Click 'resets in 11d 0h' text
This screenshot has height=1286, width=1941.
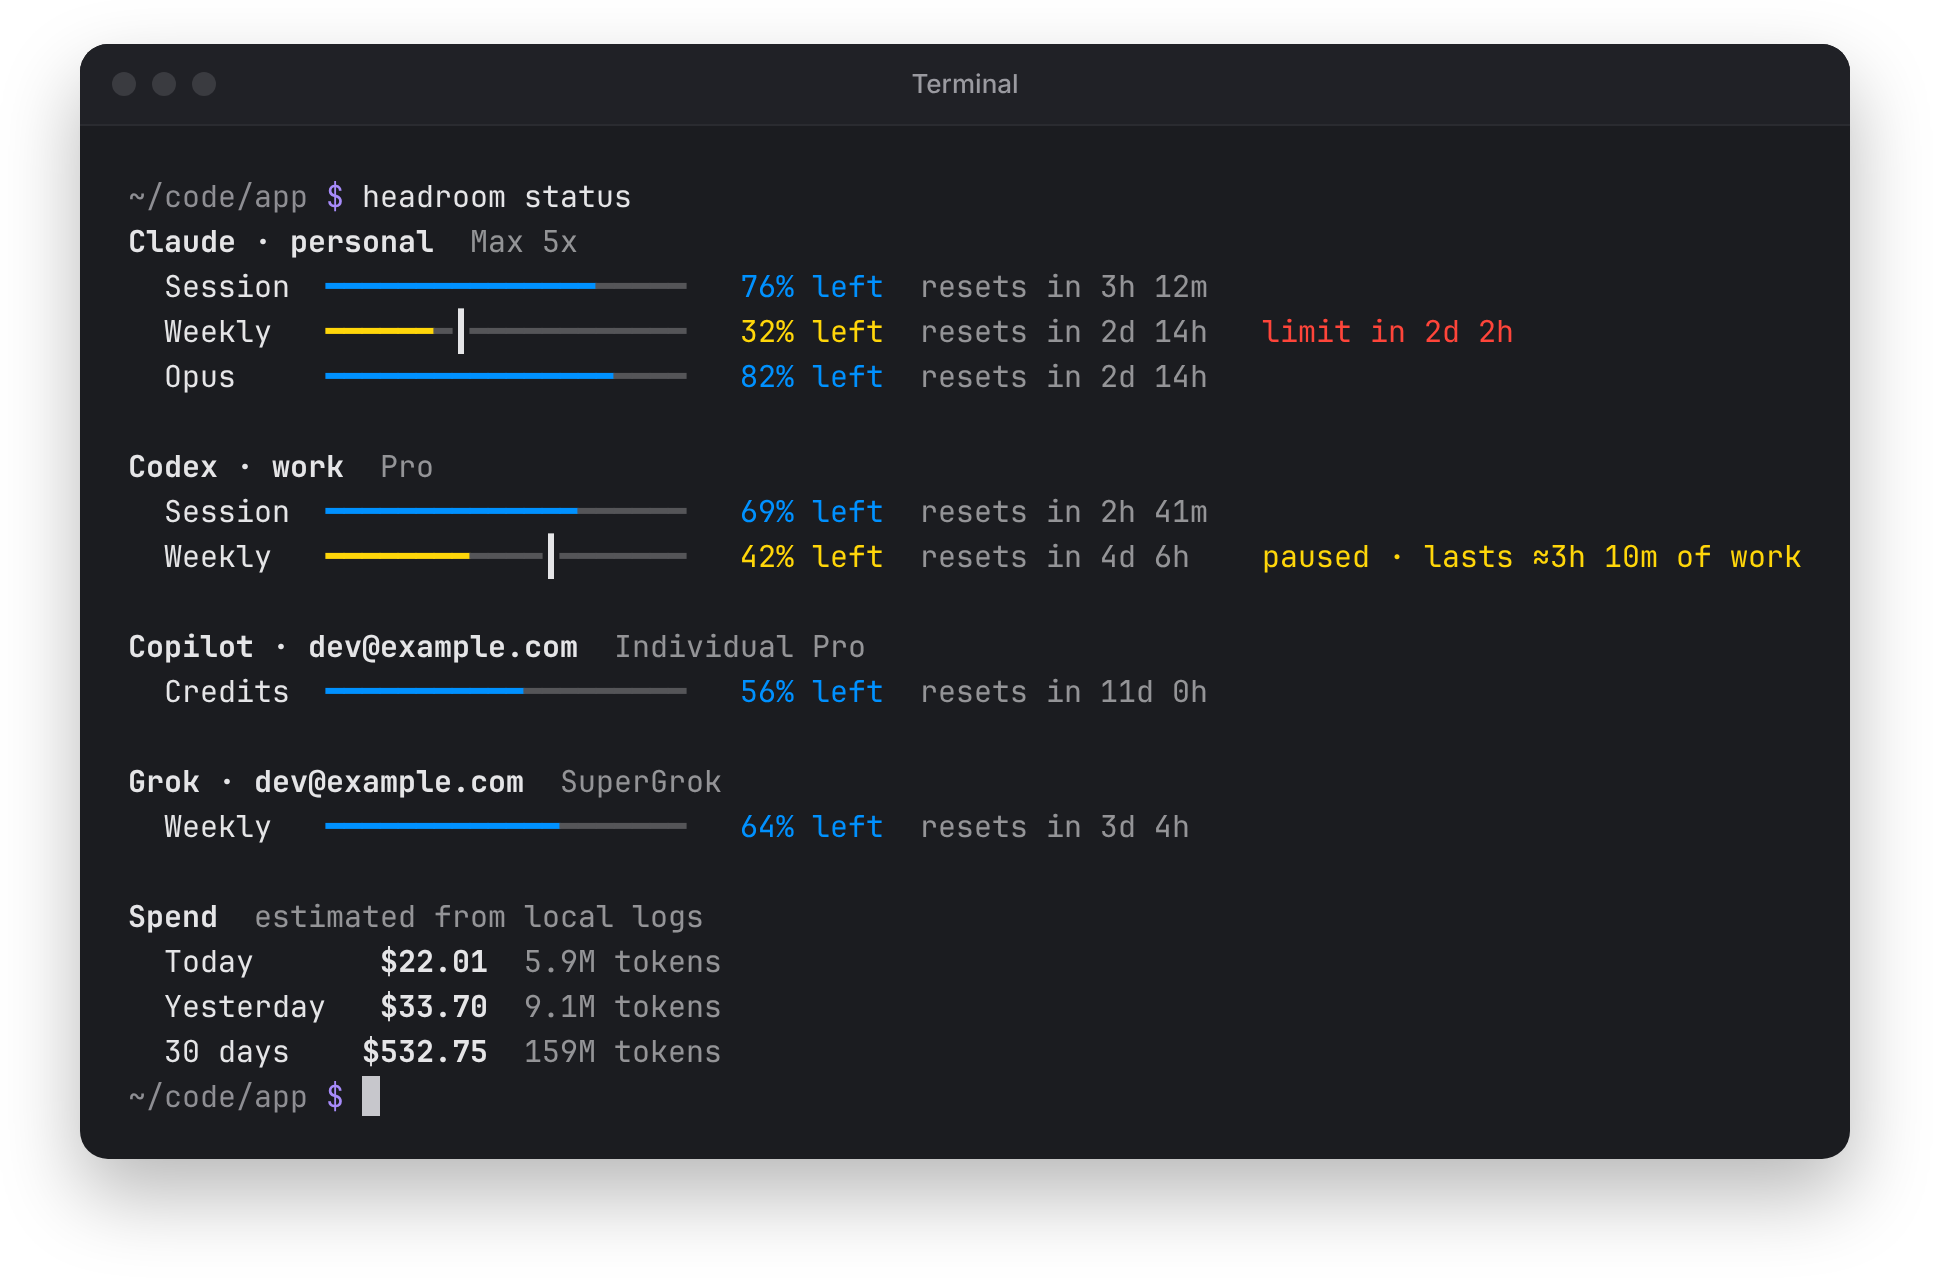point(1064,692)
